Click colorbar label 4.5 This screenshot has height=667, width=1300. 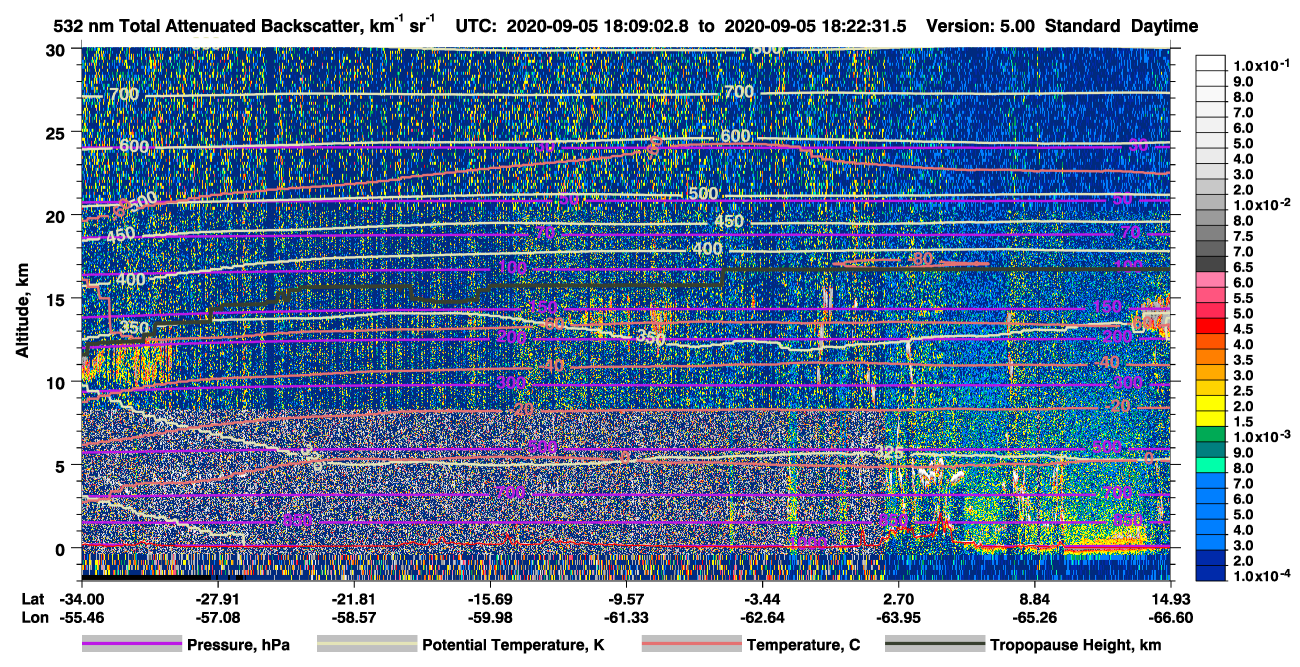pos(1243,329)
